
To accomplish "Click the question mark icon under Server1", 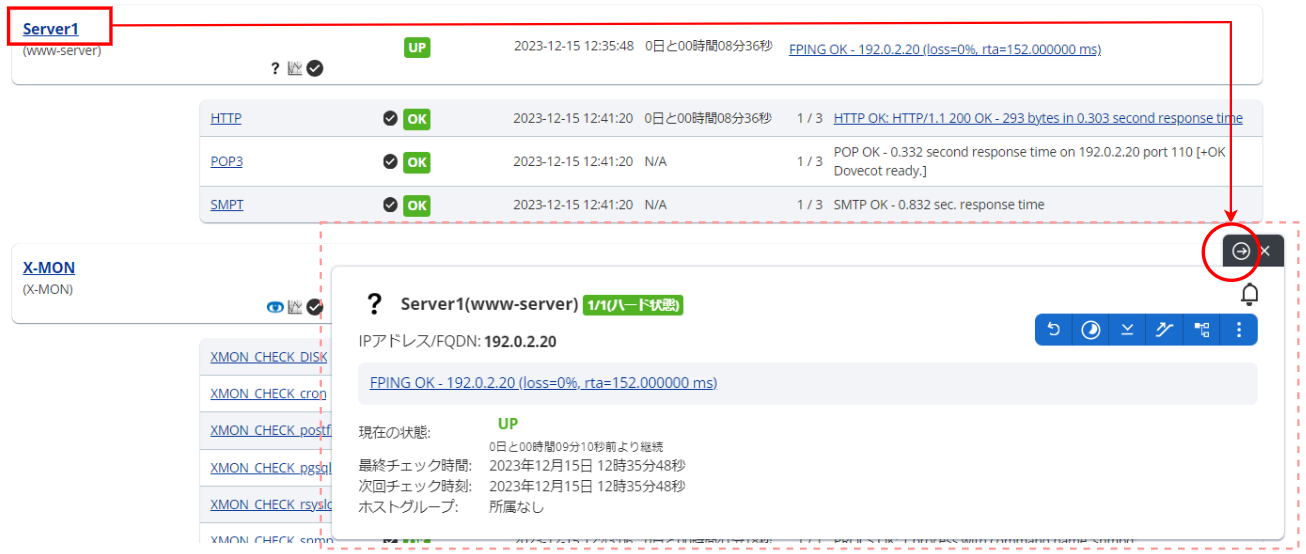I will click(x=275, y=69).
